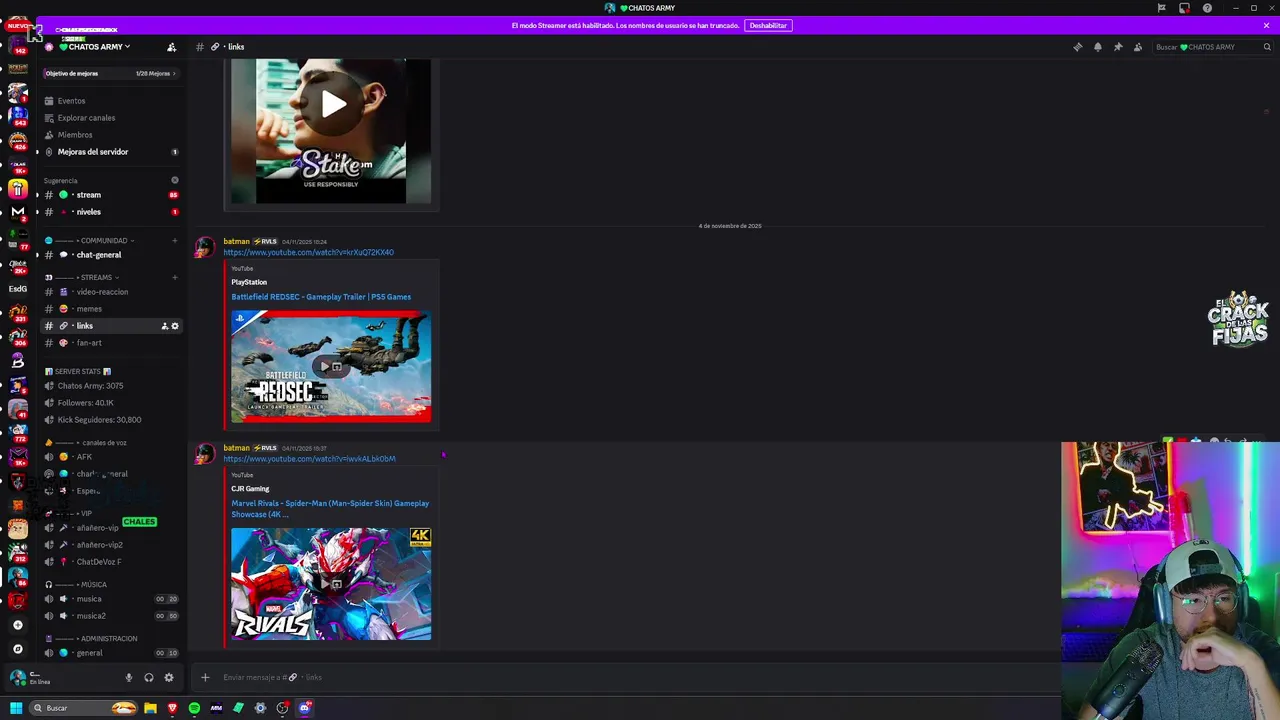Open Miembros in the sidebar

click(75, 135)
